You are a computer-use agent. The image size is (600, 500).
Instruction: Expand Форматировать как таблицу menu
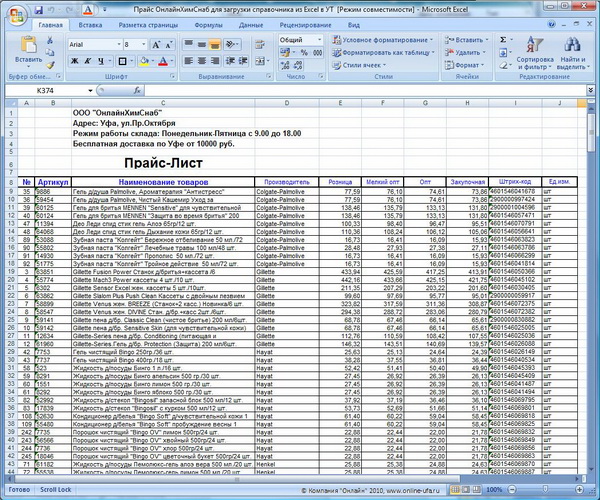click(x=384, y=53)
